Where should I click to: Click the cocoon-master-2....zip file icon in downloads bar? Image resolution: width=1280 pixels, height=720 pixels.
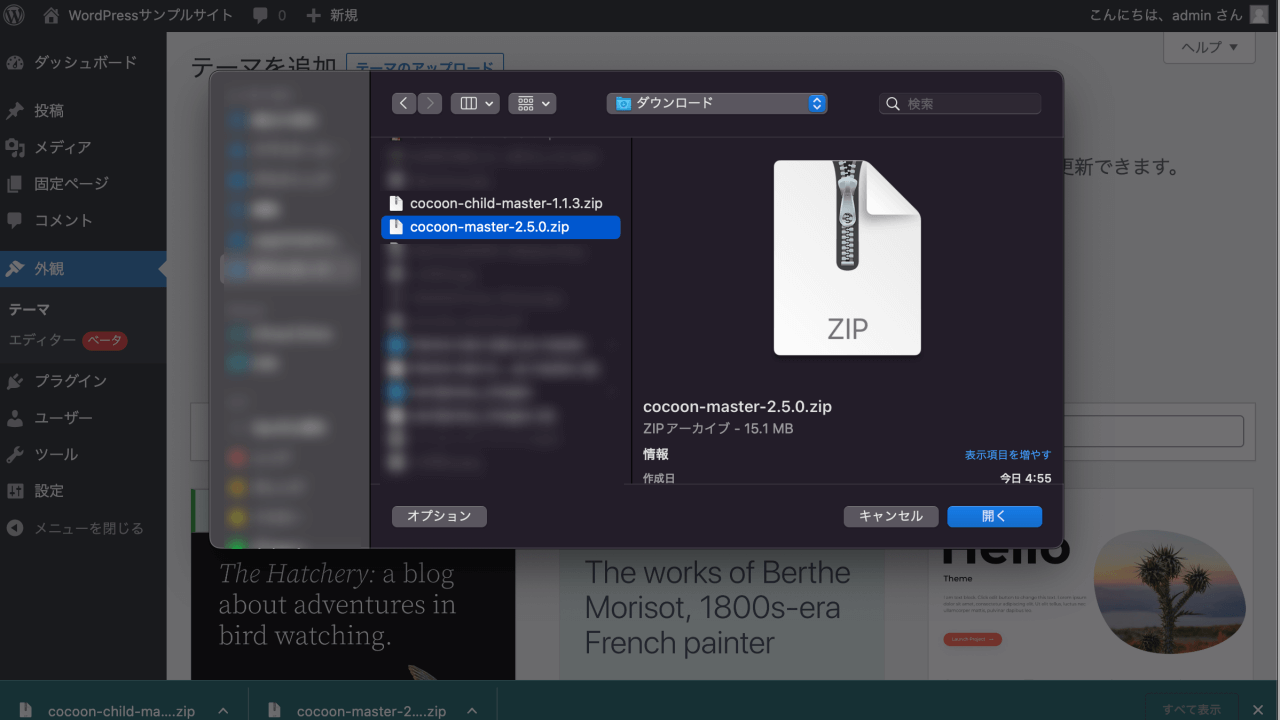pos(275,711)
